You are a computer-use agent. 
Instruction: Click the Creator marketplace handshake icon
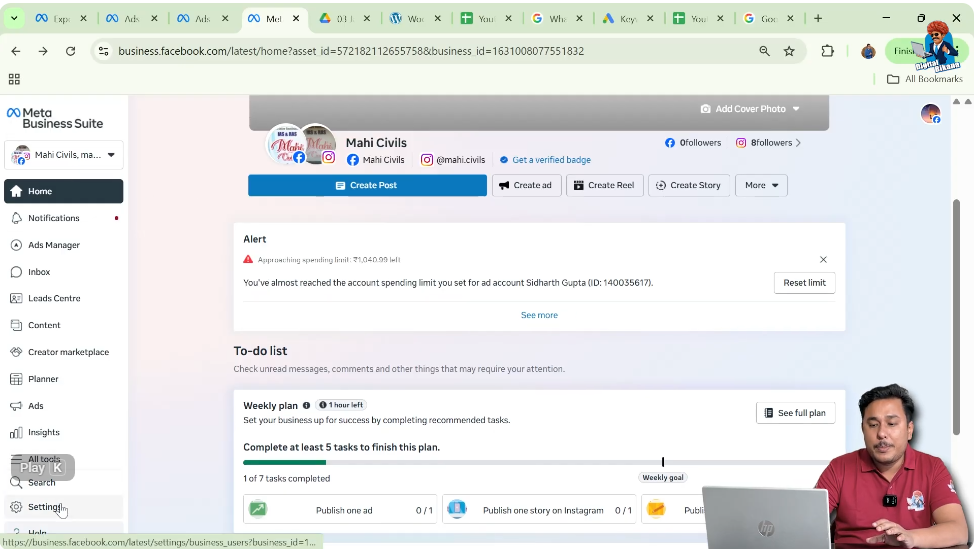(16, 352)
